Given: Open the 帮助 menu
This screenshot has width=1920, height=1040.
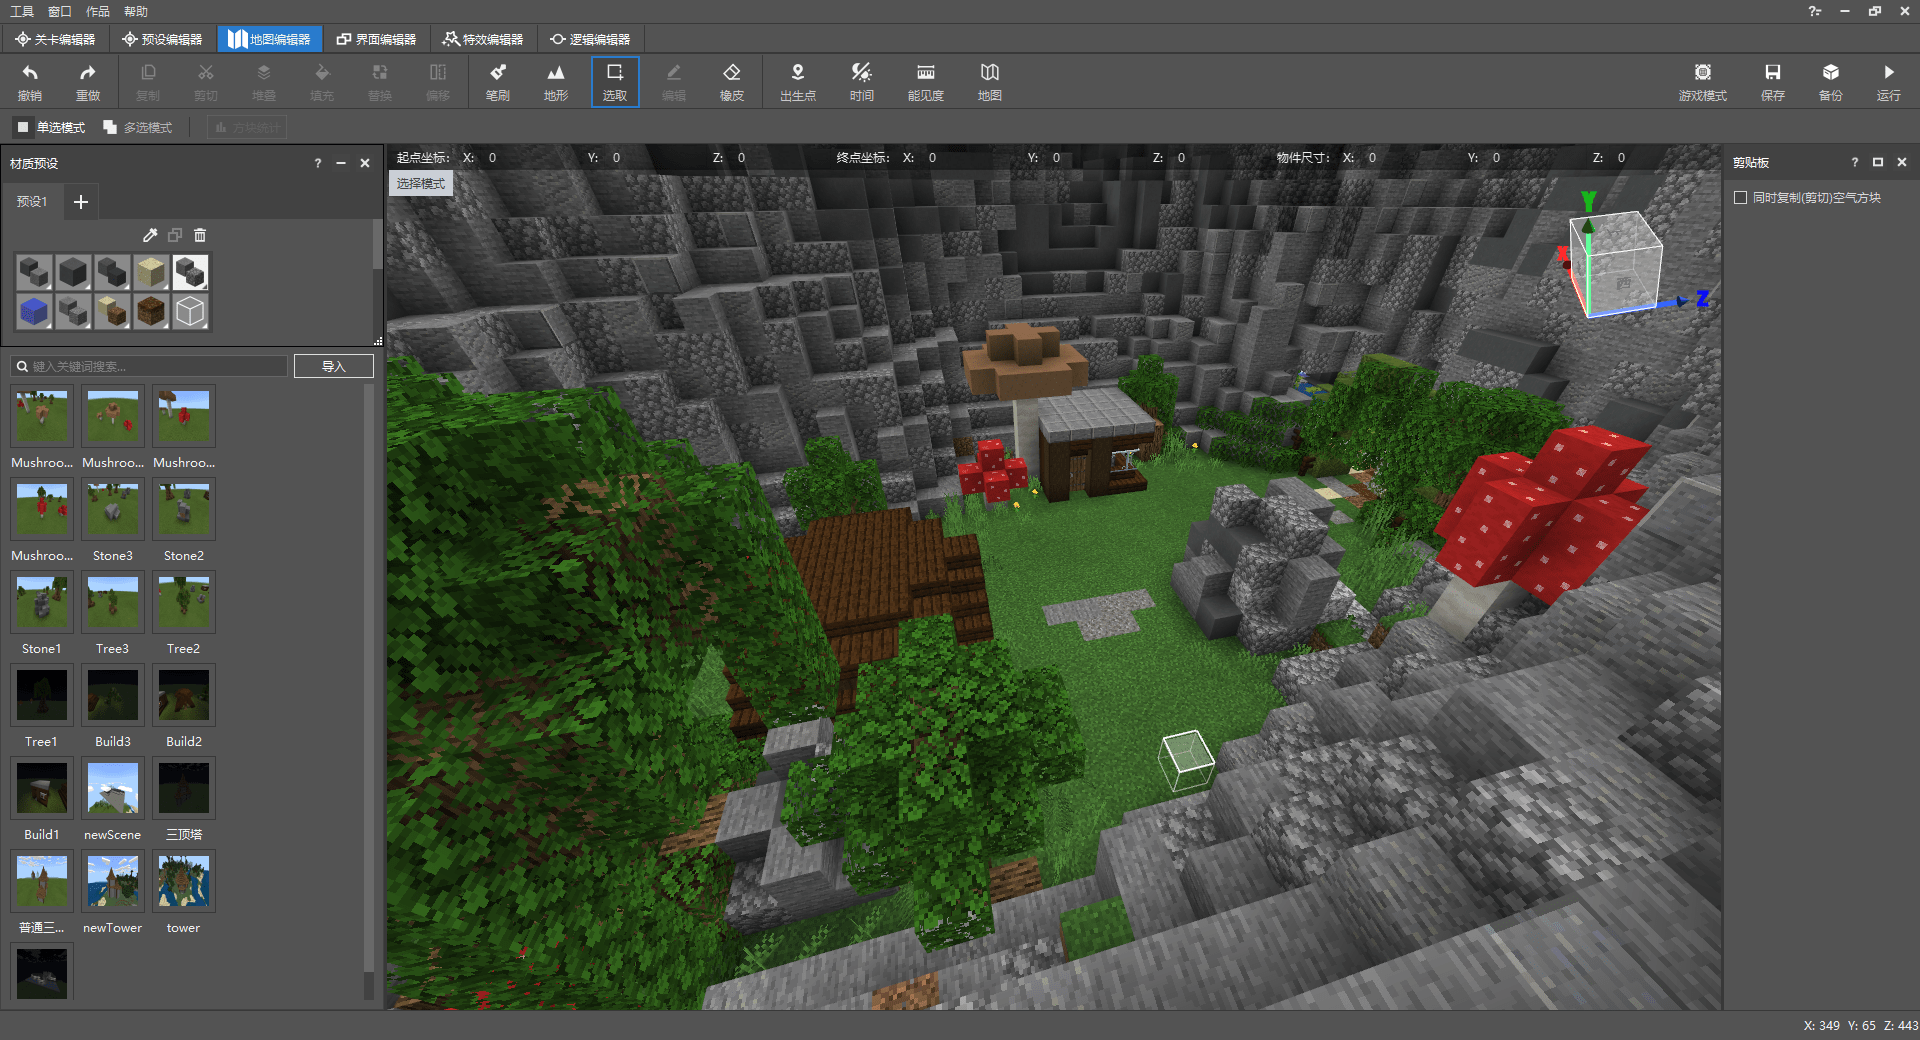Looking at the screenshot, I should [x=136, y=11].
